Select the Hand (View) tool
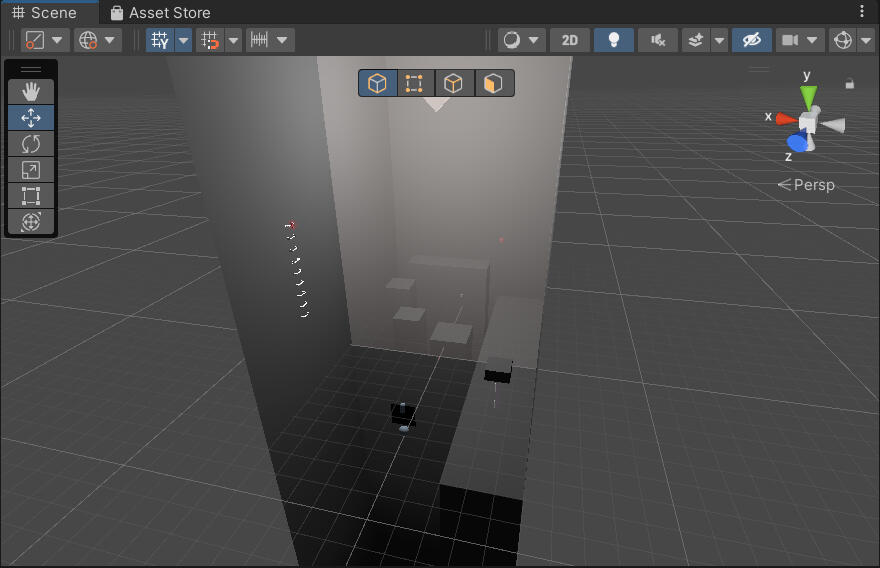The height and width of the screenshot is (568, 880). coord(31,92)
